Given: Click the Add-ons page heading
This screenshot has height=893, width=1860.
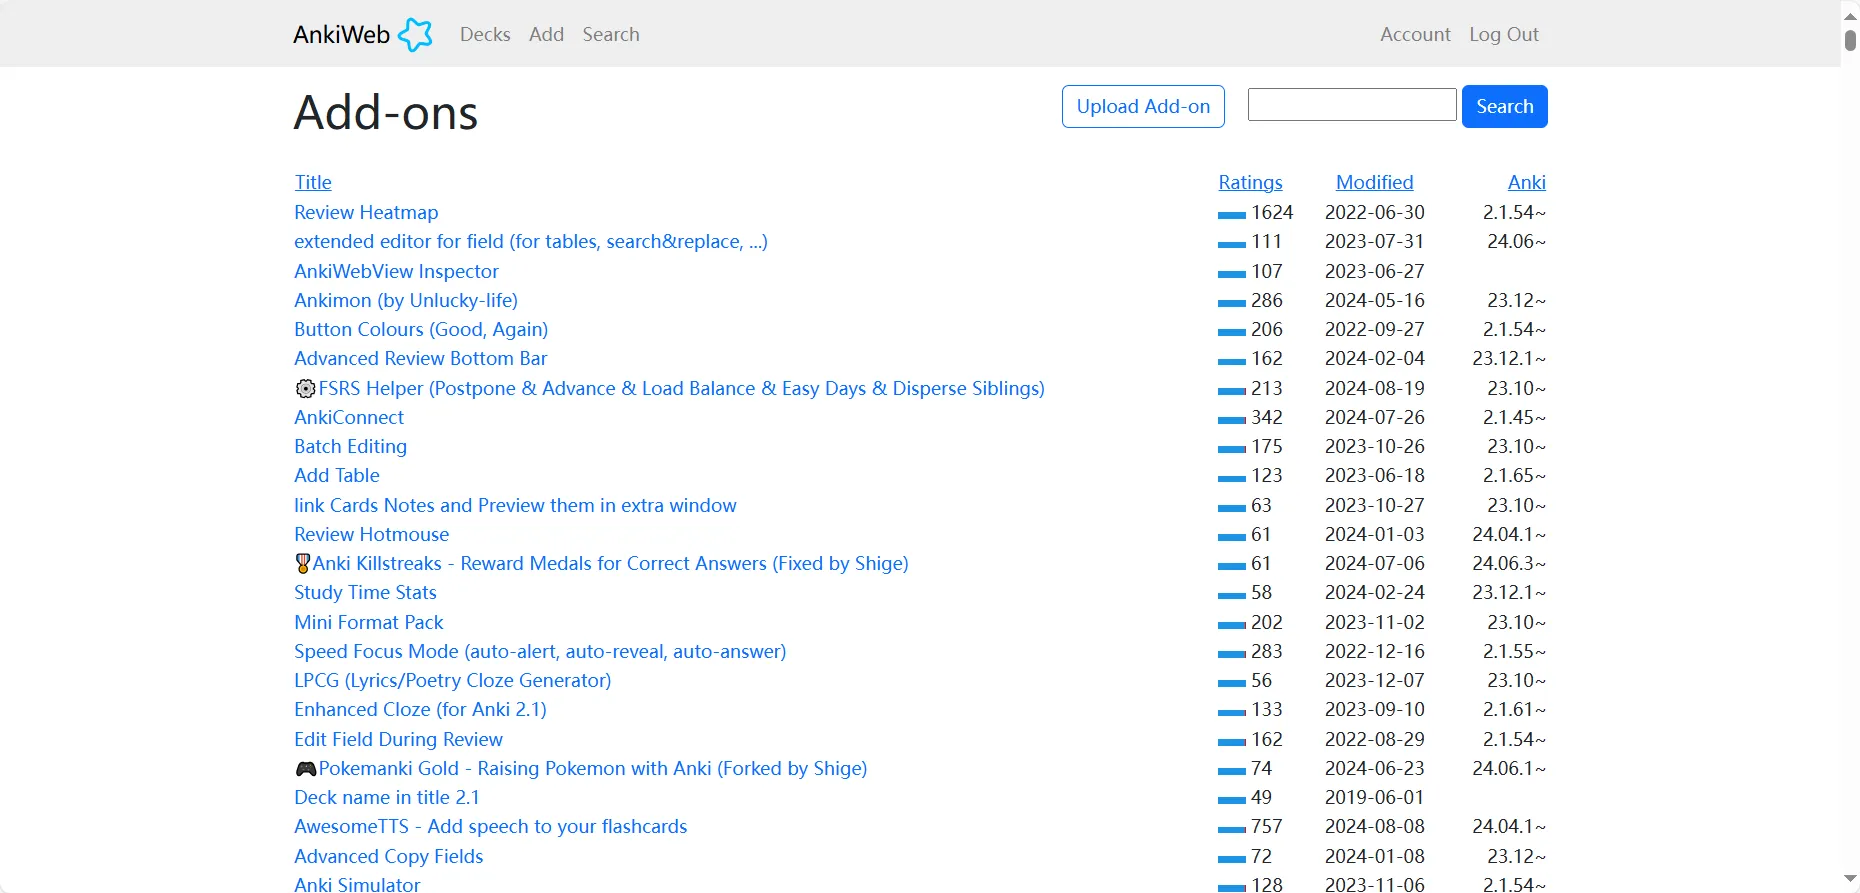Looking at the screenshot, I should click(x=386, y=112).
